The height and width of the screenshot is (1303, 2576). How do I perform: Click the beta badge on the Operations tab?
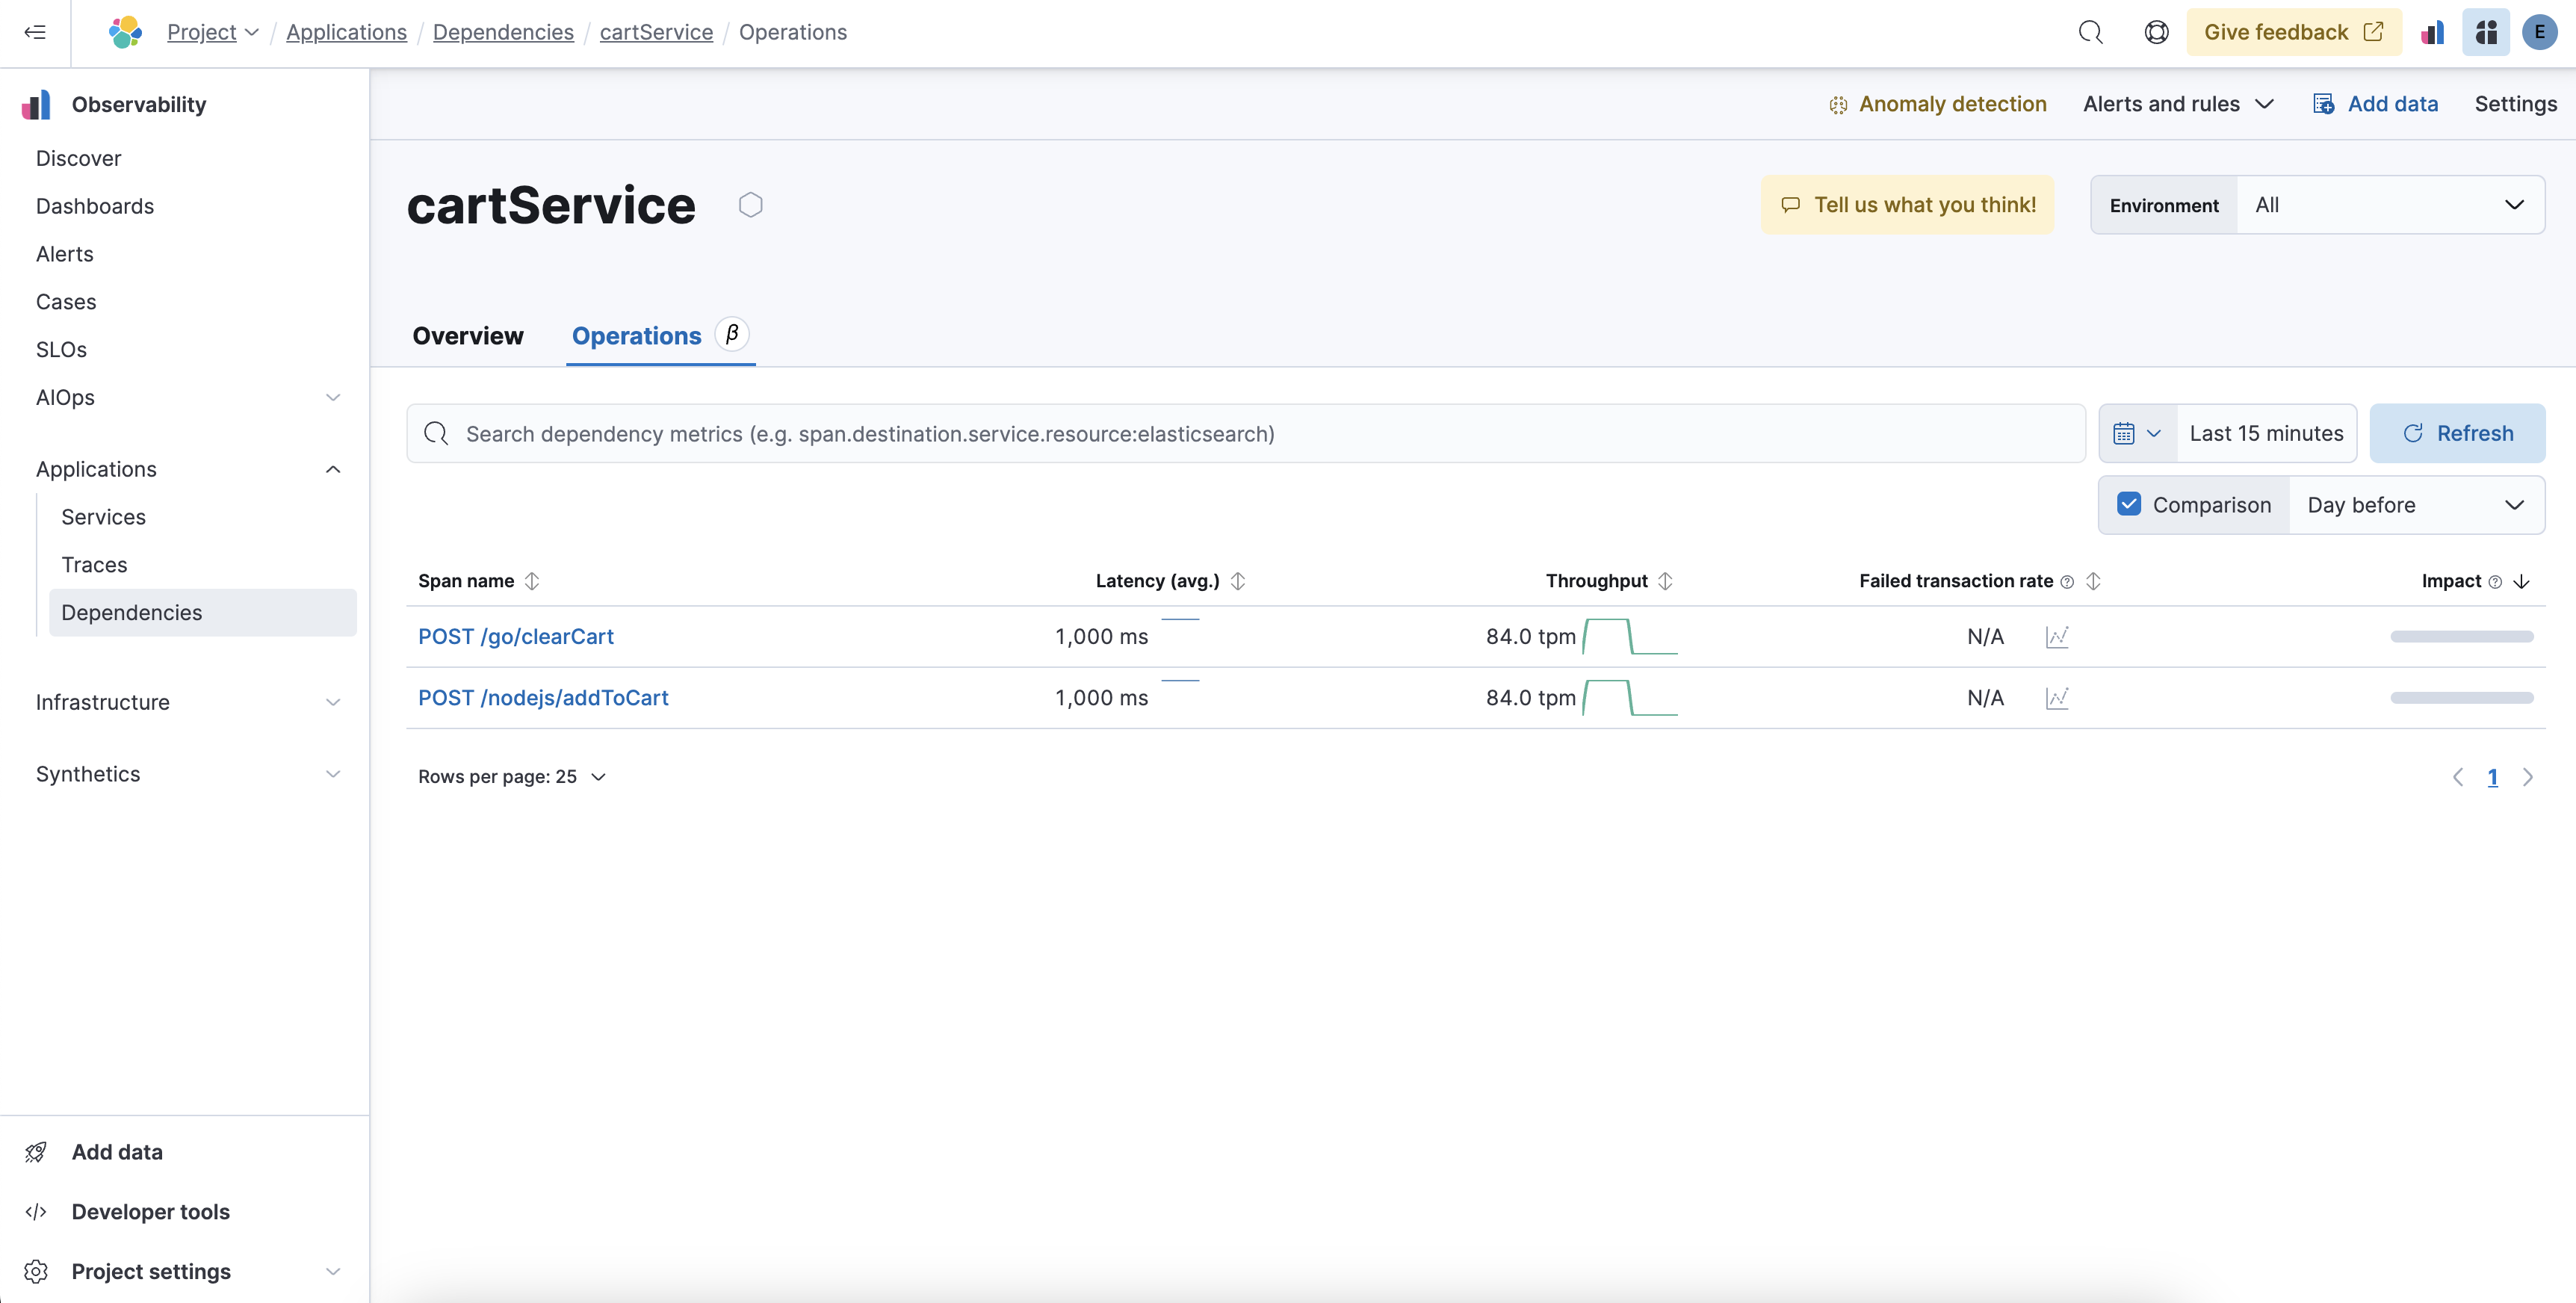(x=732, y=334)
